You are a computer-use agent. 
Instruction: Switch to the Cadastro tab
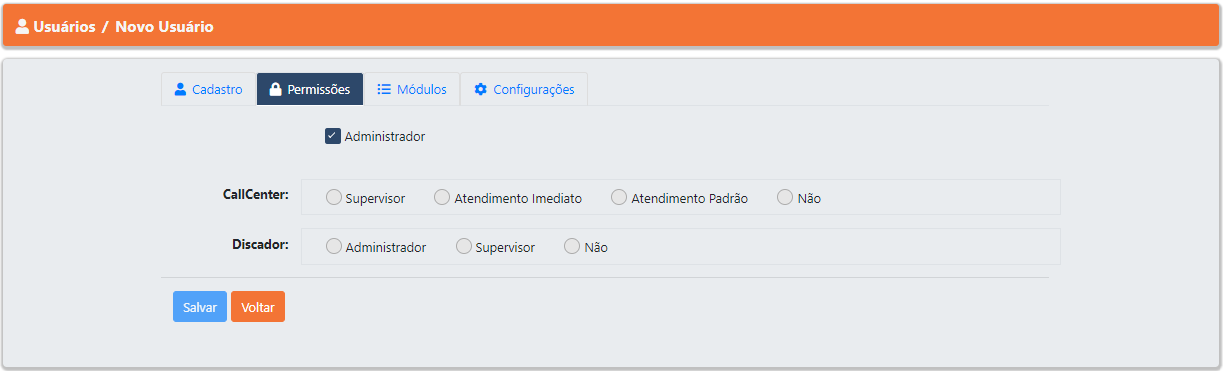[x=208, y=89]
